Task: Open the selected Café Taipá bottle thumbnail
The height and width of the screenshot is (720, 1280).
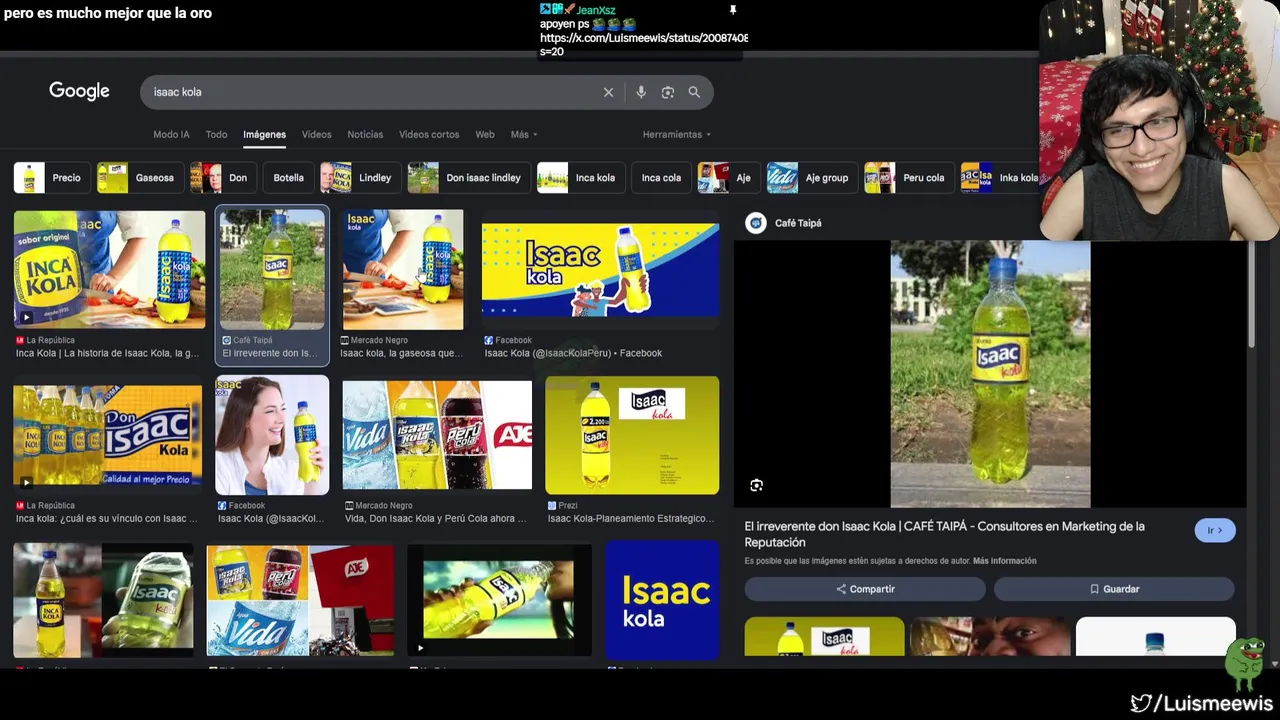Action: point(272,269)
